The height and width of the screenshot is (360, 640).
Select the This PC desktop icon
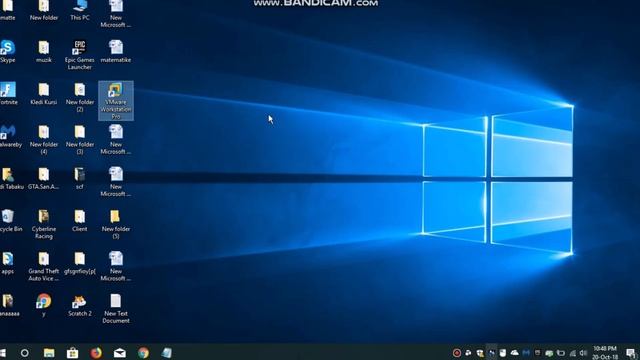(x=80, y=10)
